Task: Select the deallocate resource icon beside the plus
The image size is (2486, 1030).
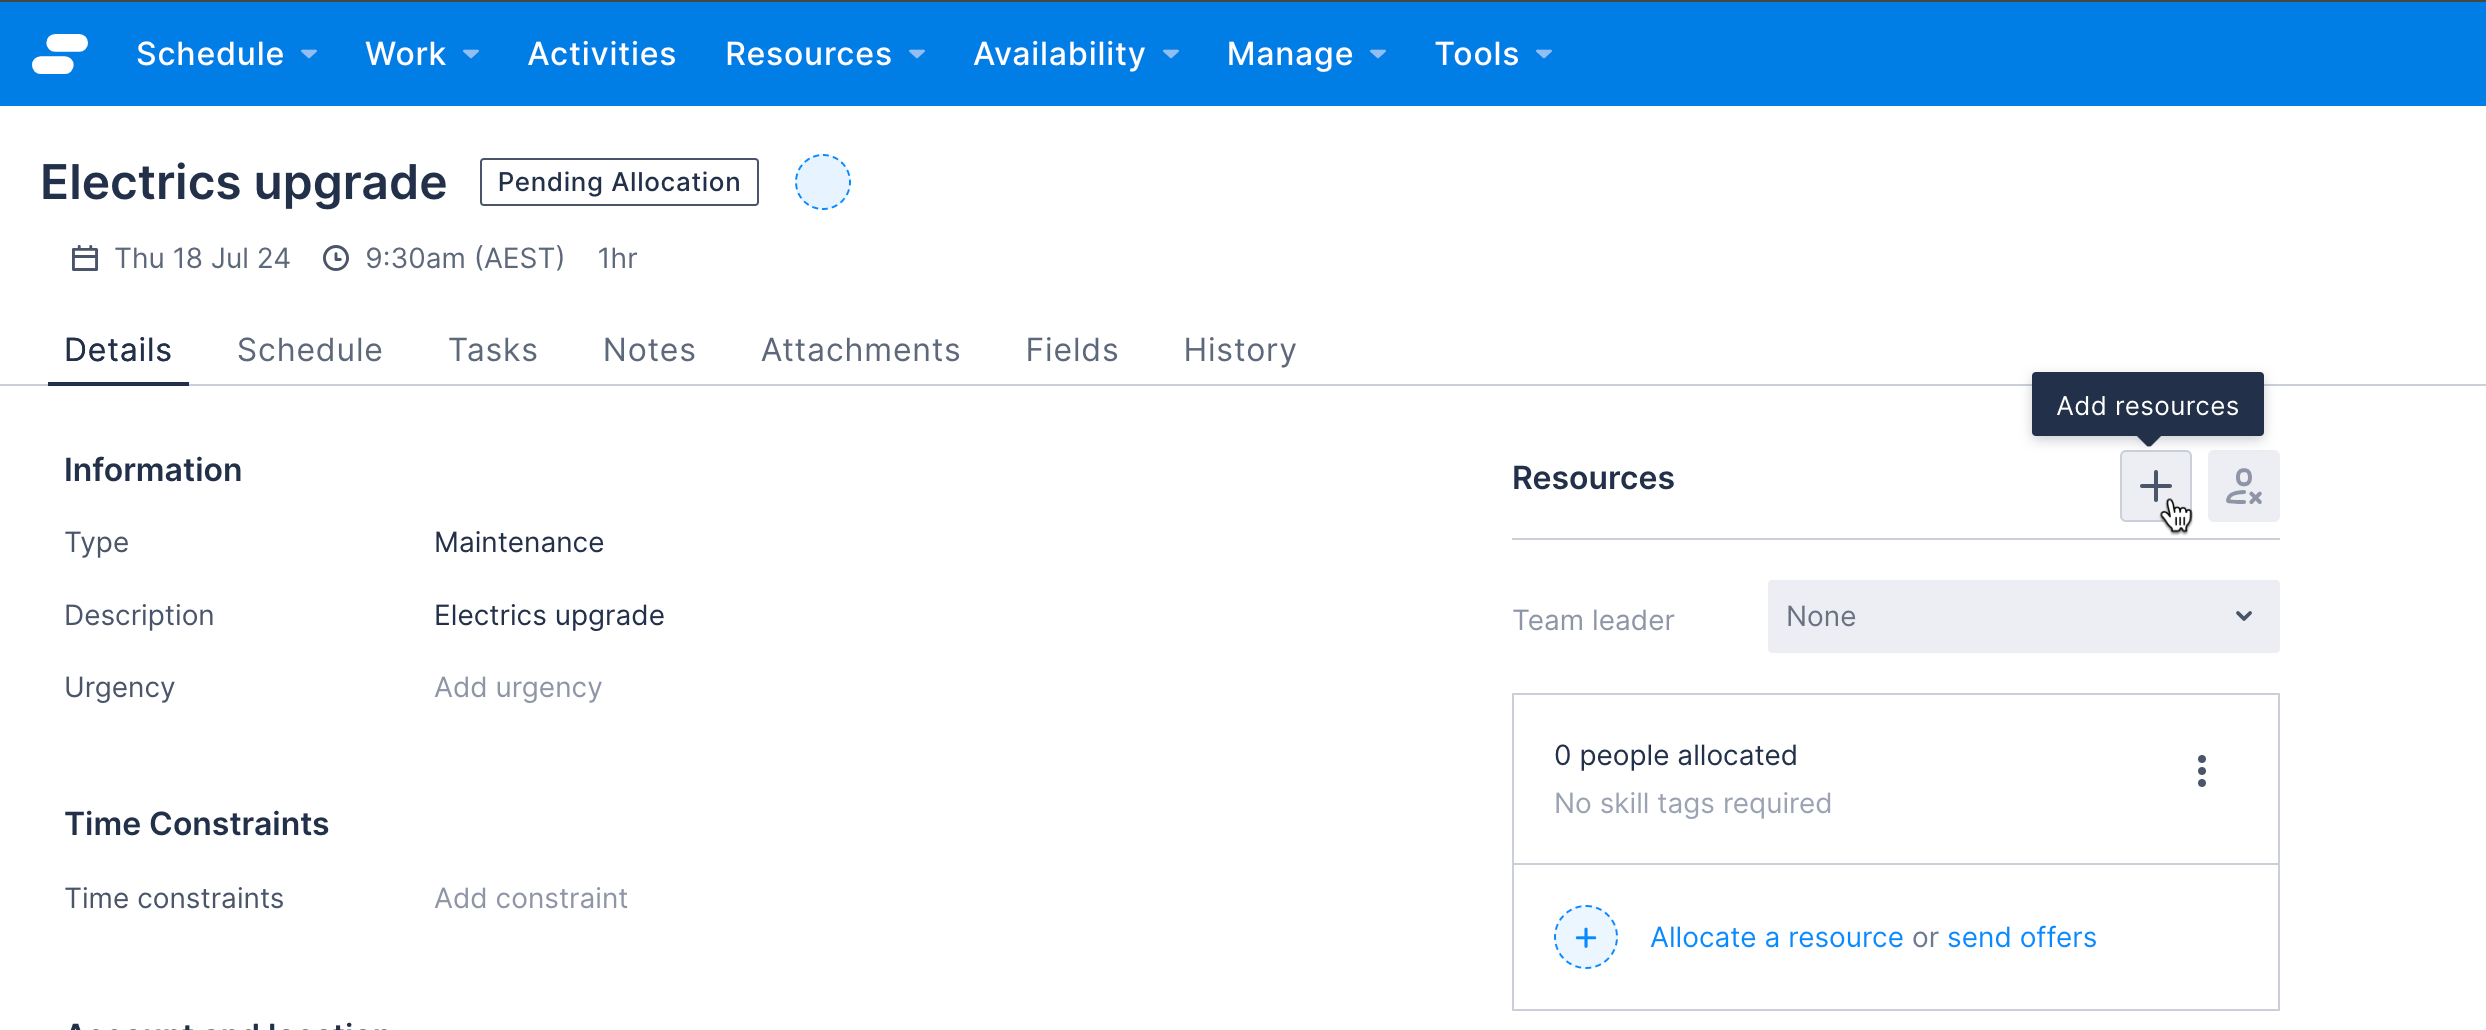Action: (x=2243, y=485)
